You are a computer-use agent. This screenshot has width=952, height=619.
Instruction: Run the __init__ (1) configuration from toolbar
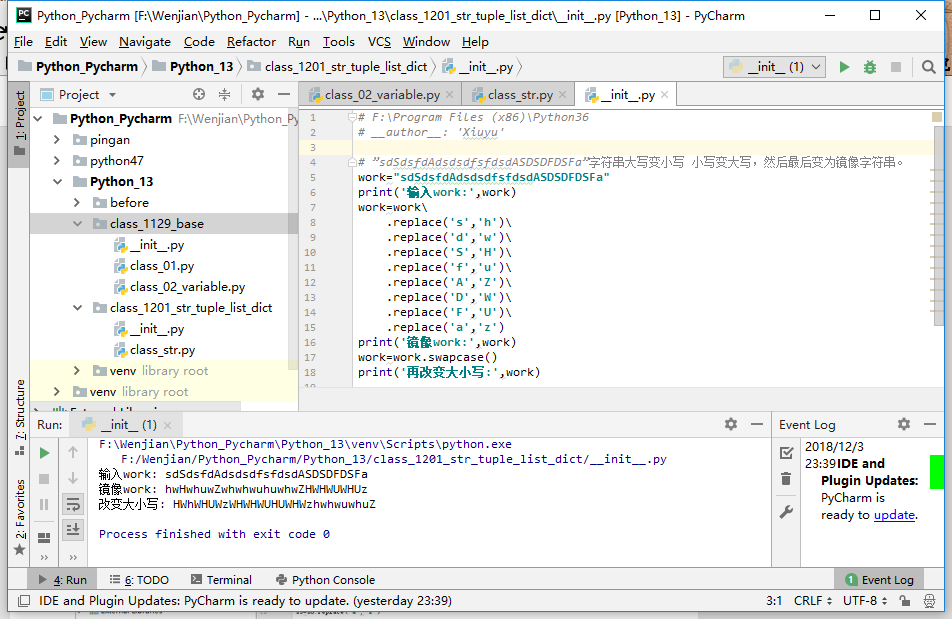tap(845, 67)
